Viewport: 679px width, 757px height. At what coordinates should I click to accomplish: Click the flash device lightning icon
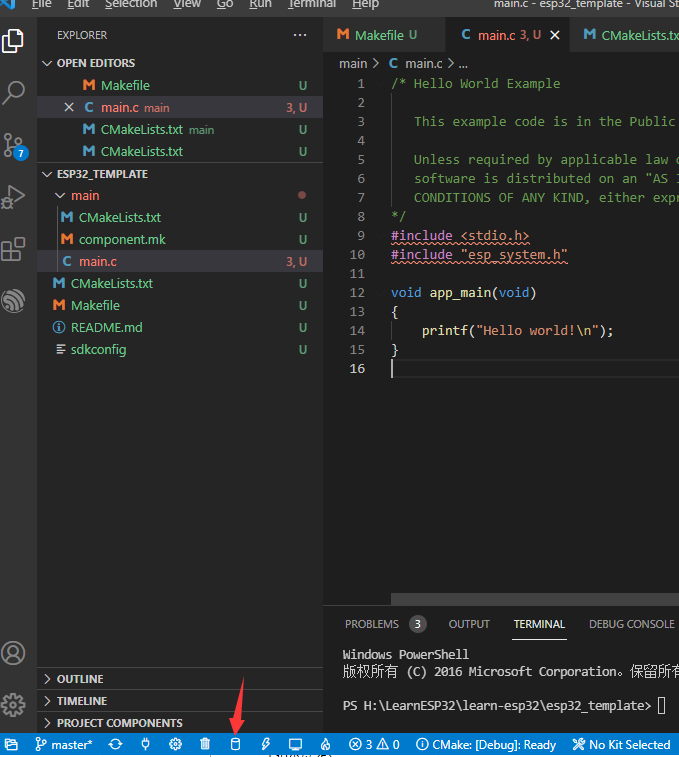(265, 744)
